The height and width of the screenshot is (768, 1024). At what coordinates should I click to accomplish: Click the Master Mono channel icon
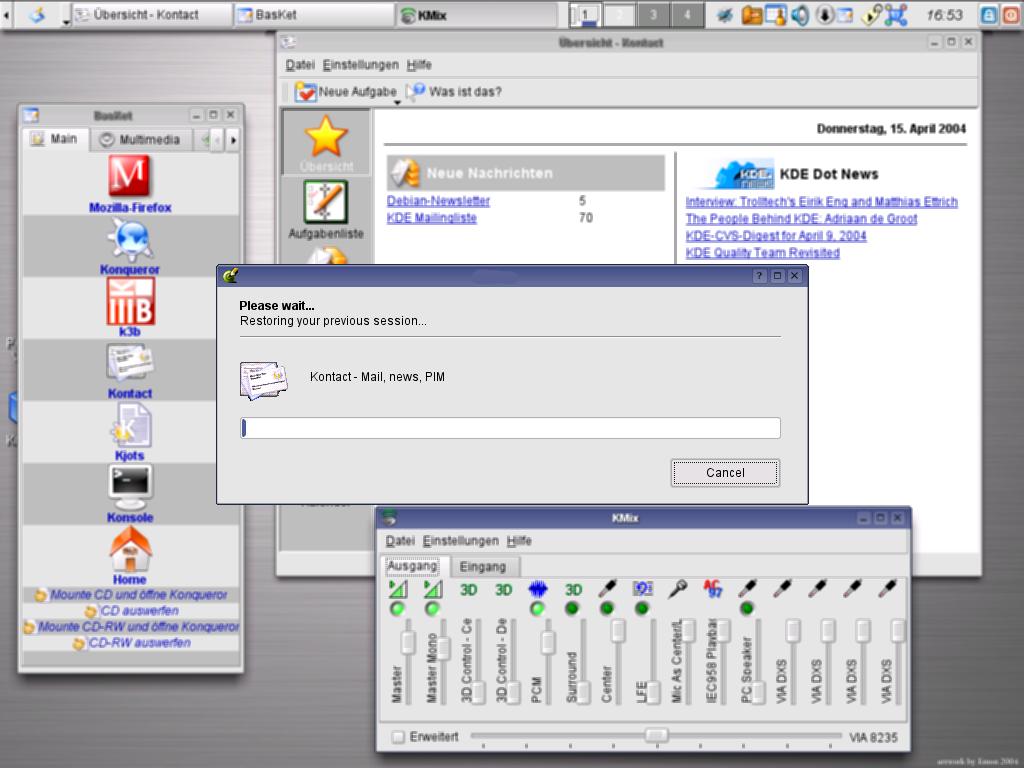point(432,590)
